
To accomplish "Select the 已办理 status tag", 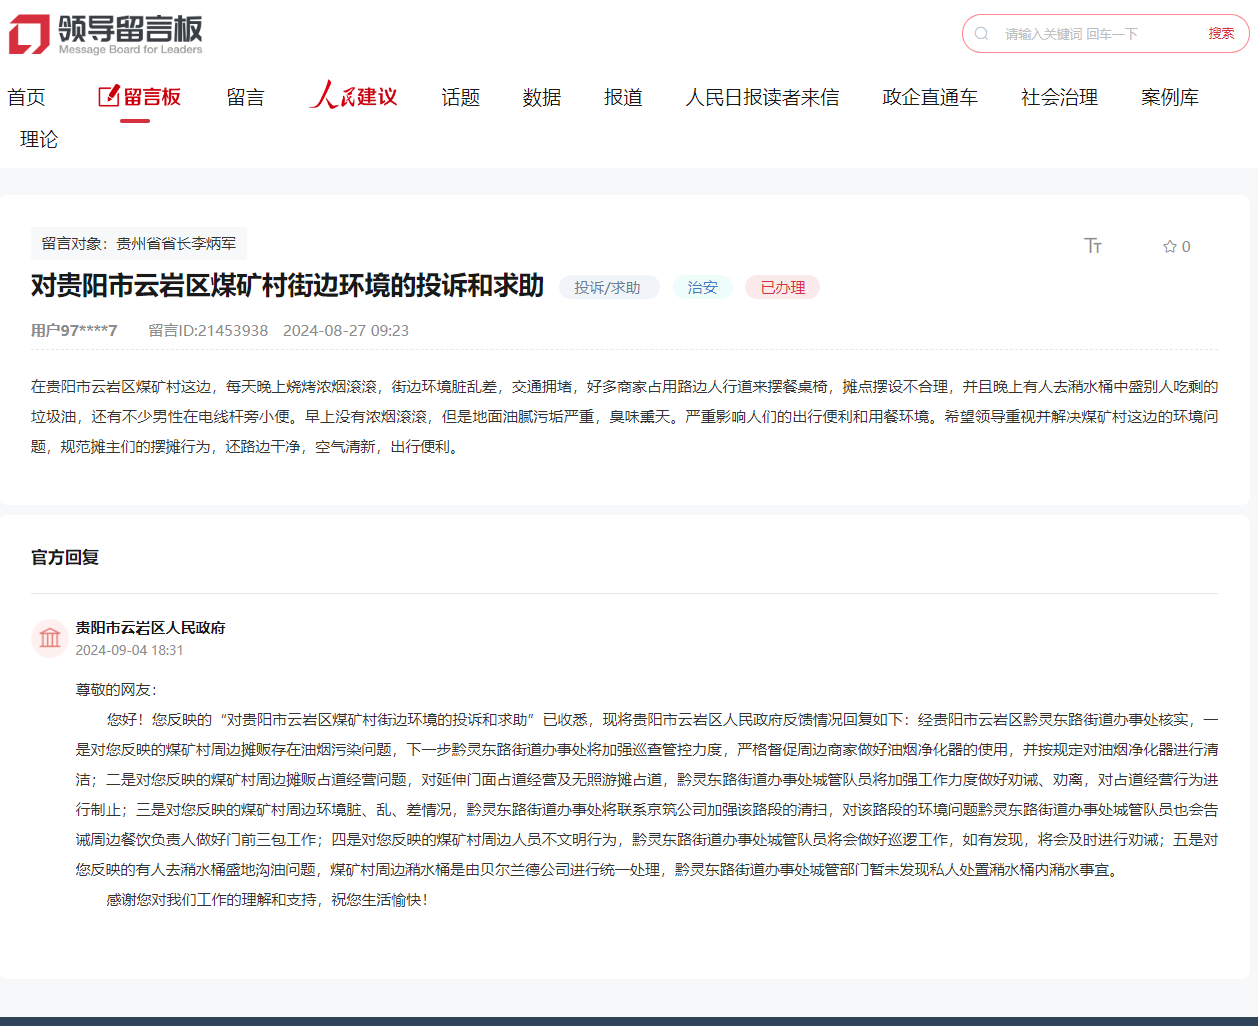I will (x=782, y=287).
